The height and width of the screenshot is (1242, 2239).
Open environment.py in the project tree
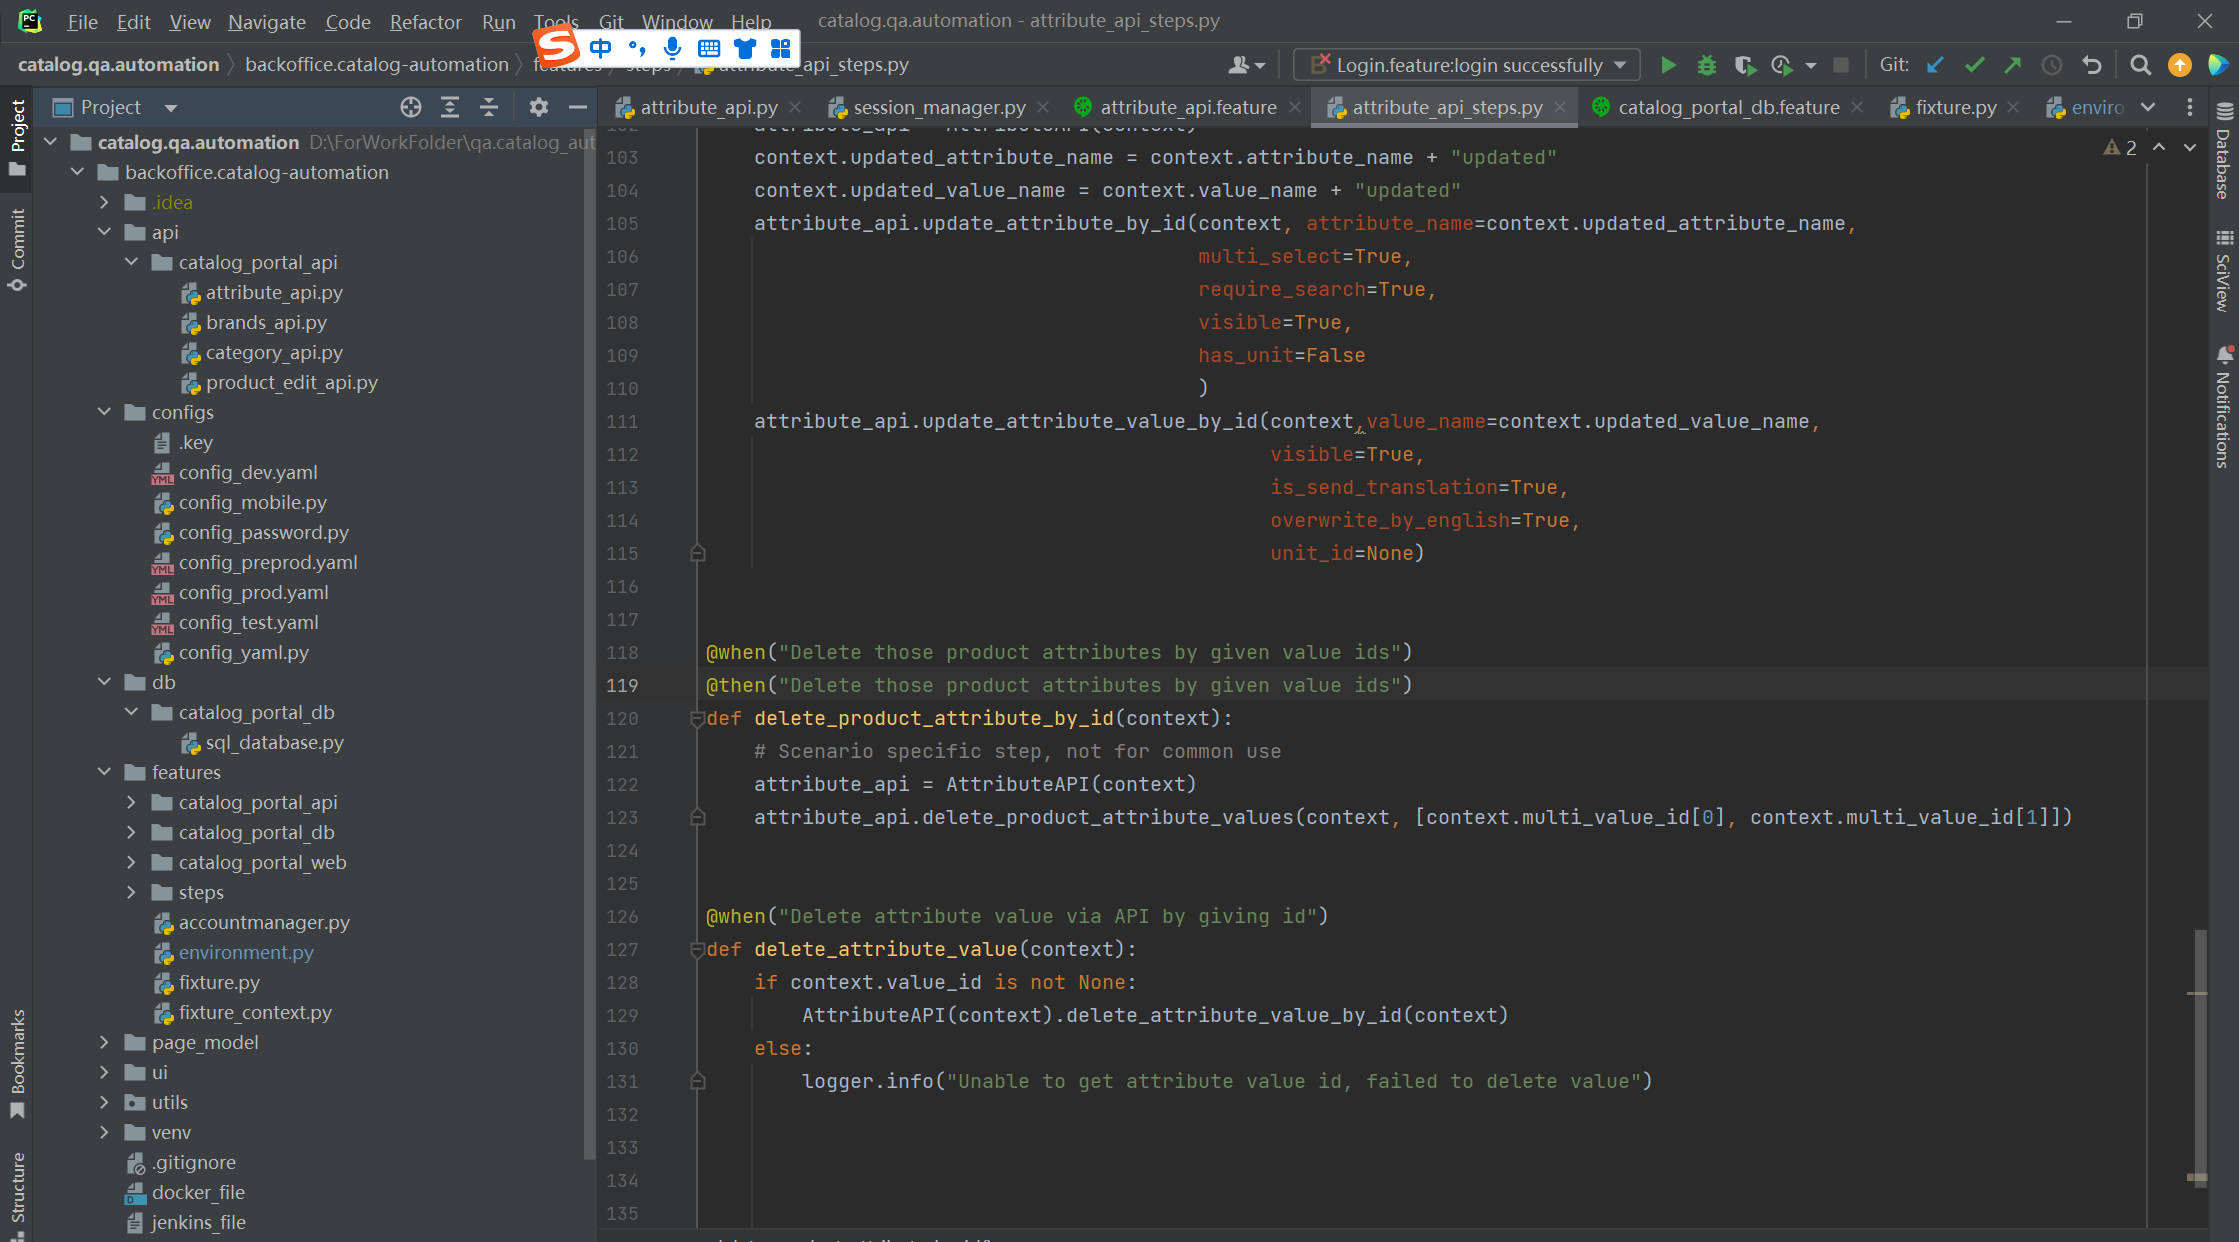246,952
